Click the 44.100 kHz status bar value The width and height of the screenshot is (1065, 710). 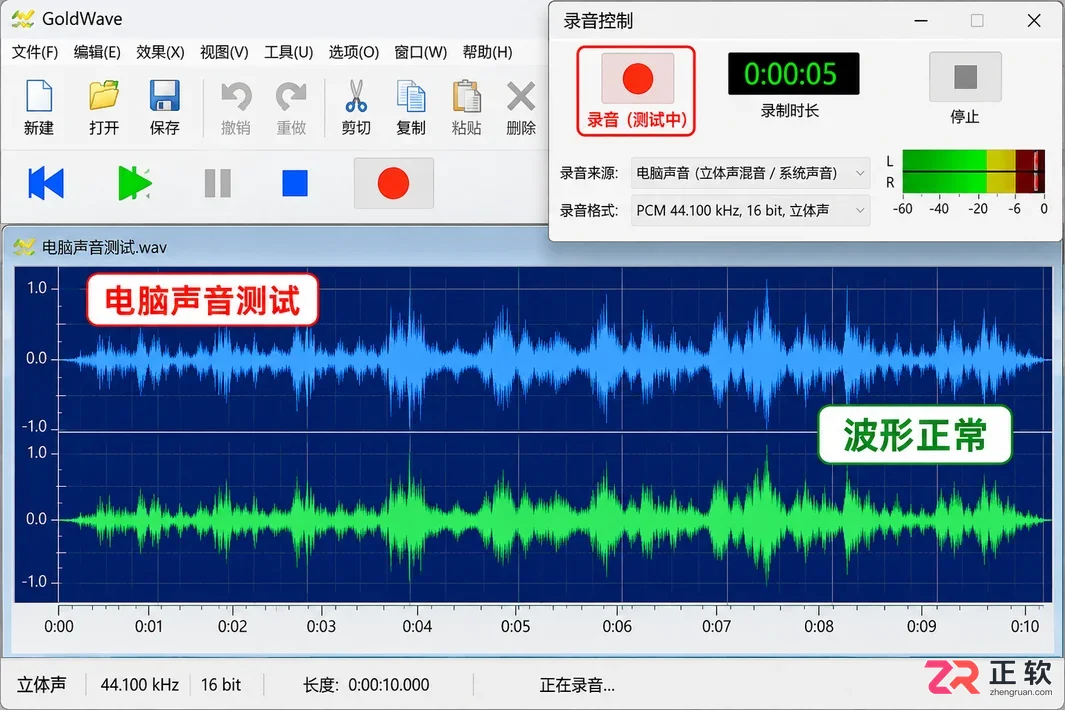pyautogui.click(x=140, y=684)
